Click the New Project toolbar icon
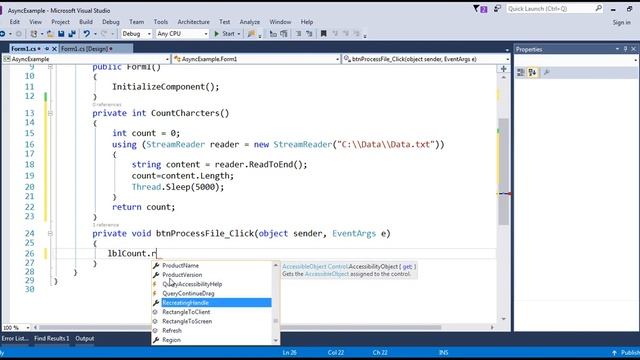640x360 pixels. point(34,34)
